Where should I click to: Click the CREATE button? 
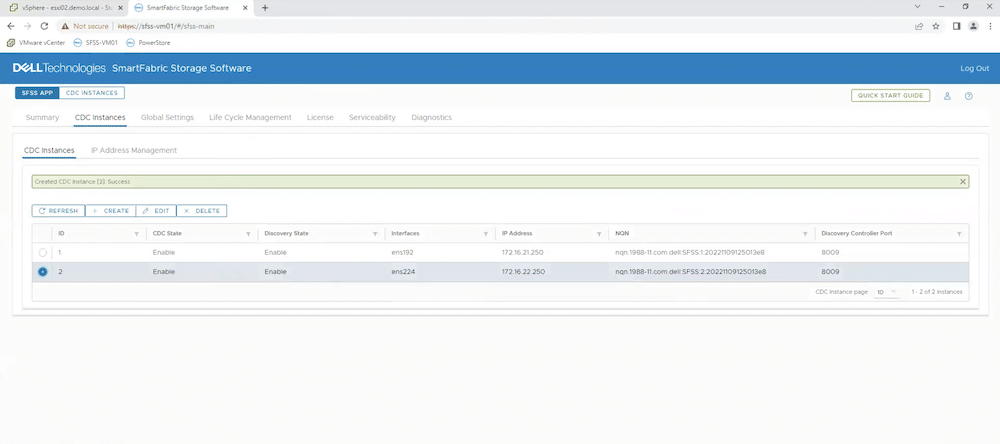pos(110,211)
